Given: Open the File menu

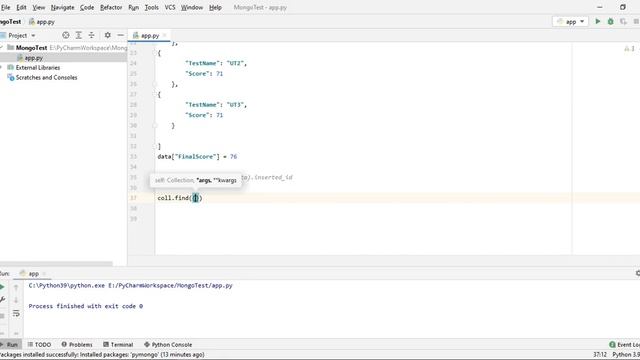Looking at the screenshot, I should click(5, 7).
